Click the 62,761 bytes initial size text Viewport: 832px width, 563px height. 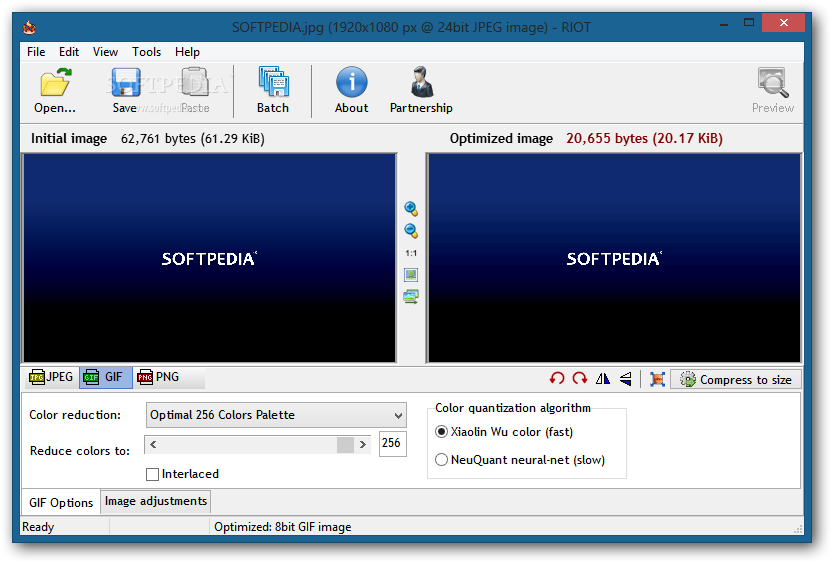pyautogui.click(x=193, y=138)
